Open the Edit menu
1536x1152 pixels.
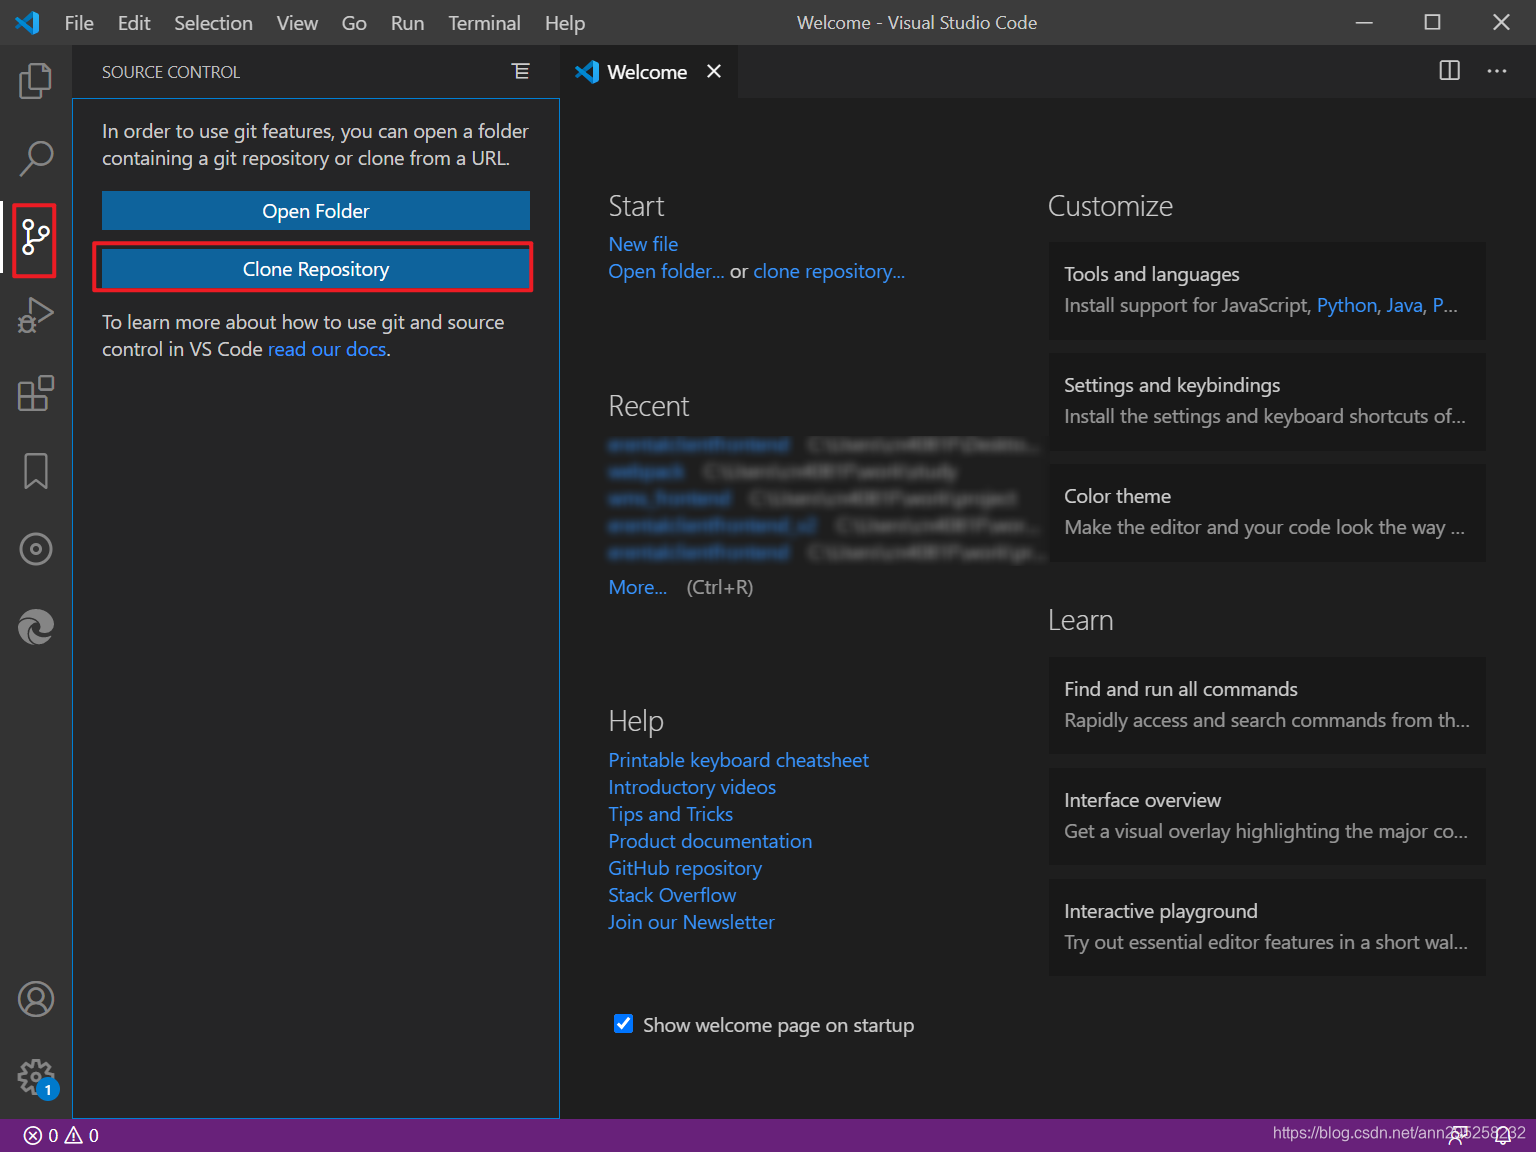point(134,22)
